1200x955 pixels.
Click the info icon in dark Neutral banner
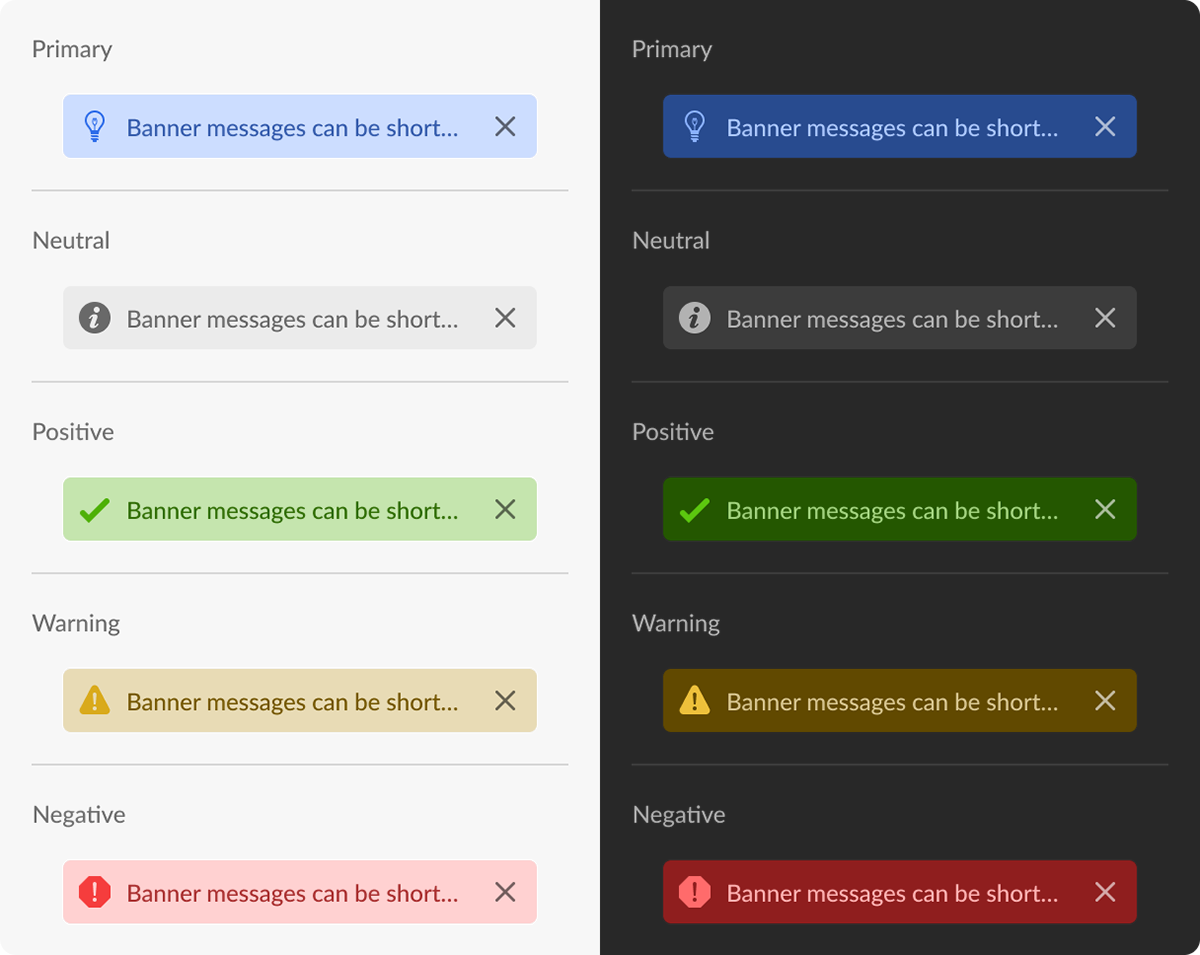(694, 318)
